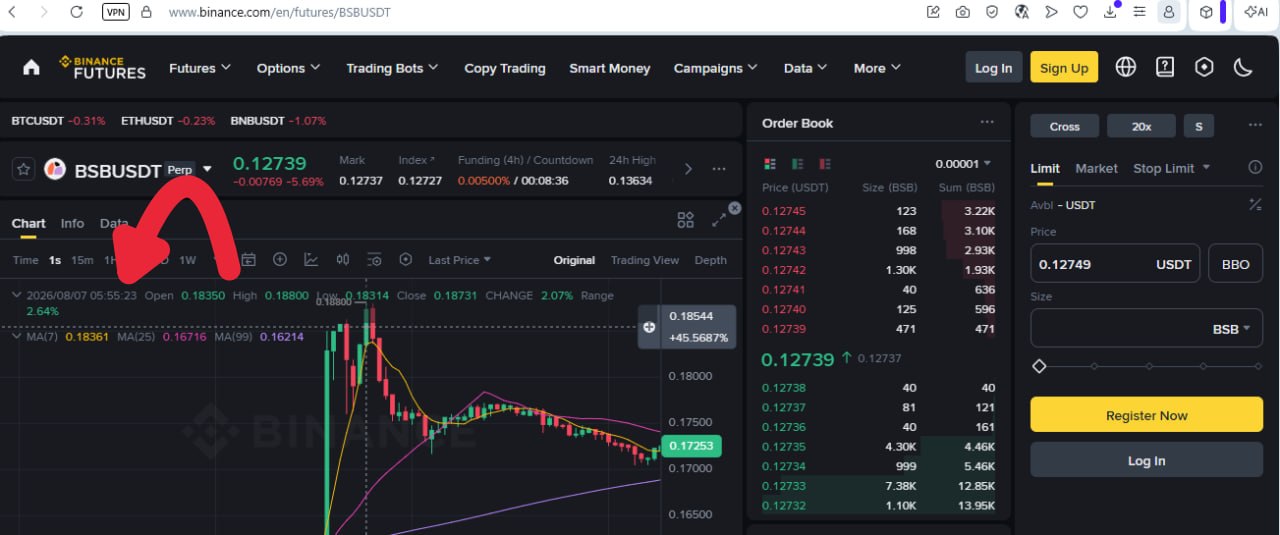The width and height of the screenshot is (1280, 535).
Task: Switch to Chart tab
Action: tap(28, 223)
